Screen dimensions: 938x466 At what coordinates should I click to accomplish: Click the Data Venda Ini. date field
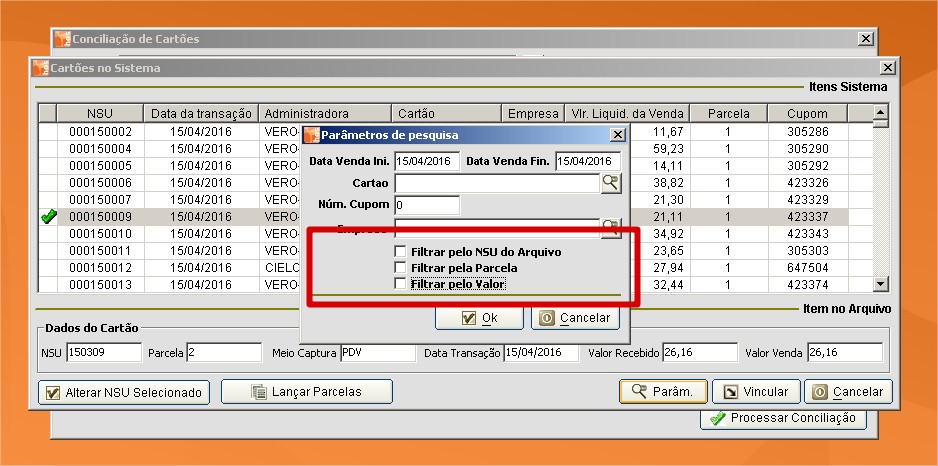click(x=427, y=161)
